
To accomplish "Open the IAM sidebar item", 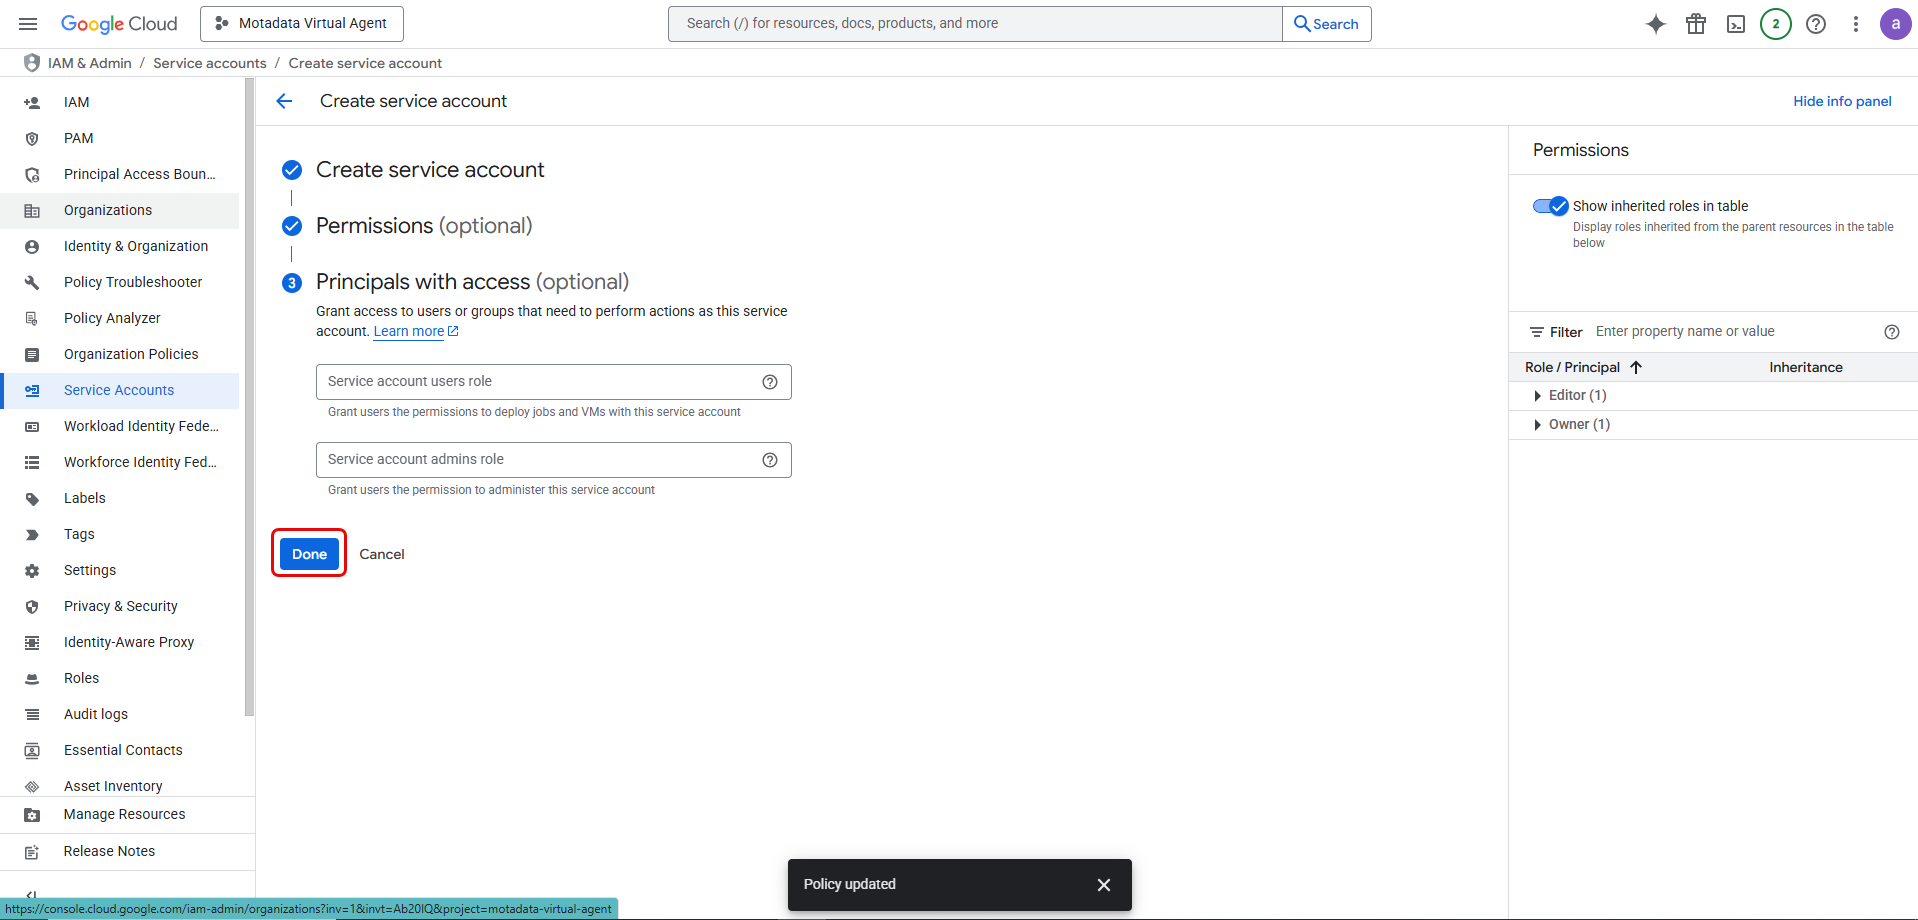I will tap(75, 101).
